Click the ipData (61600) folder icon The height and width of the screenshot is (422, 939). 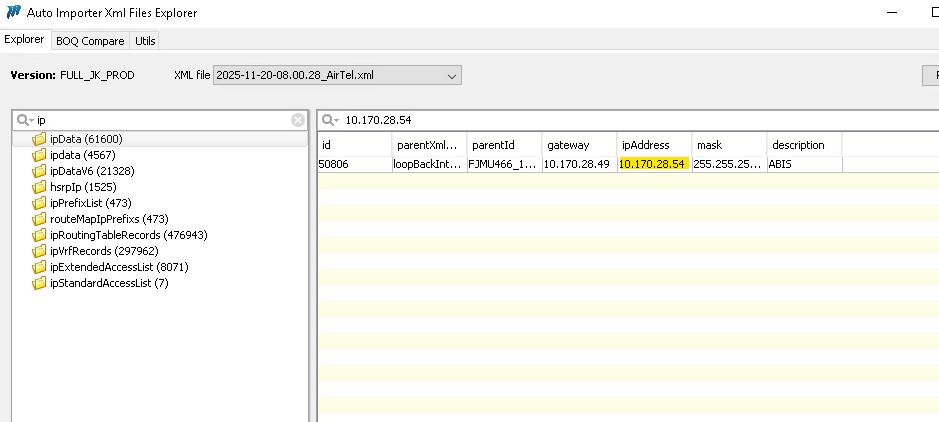(x=40, y=139)
